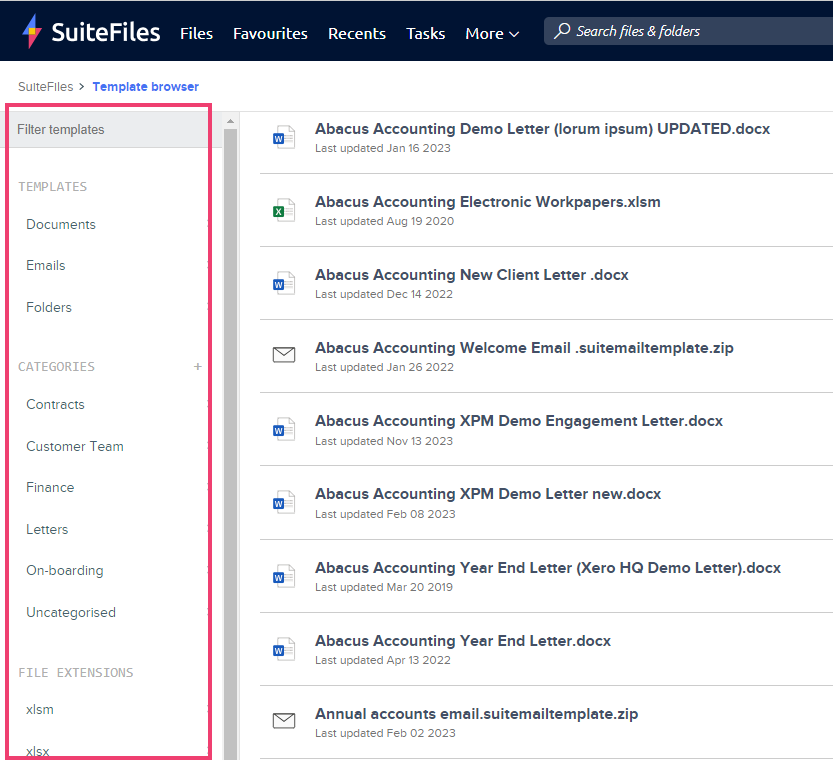833x760 pixels.
Task: Filter templates by Contracts category
Action: pyautogui.click(x=55, y=404)
